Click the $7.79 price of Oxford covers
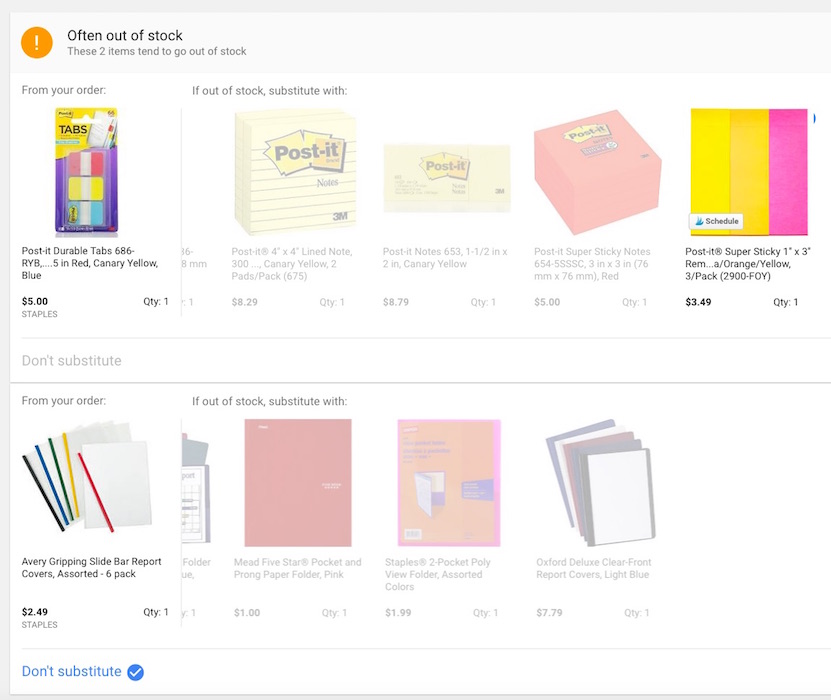This screenshot has height=700, width=831. point(550,613)
